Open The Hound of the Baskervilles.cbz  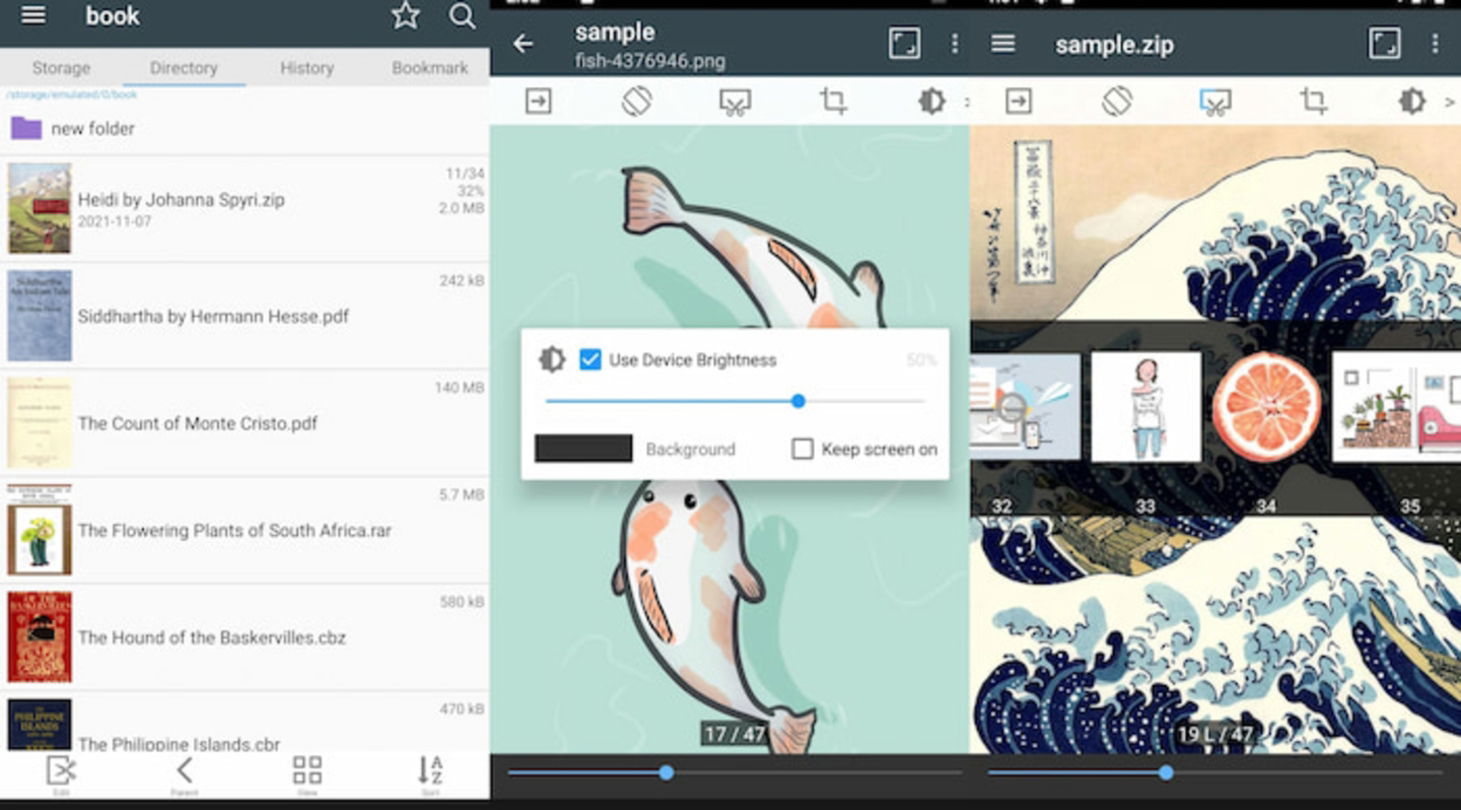(x=245, y=637)
